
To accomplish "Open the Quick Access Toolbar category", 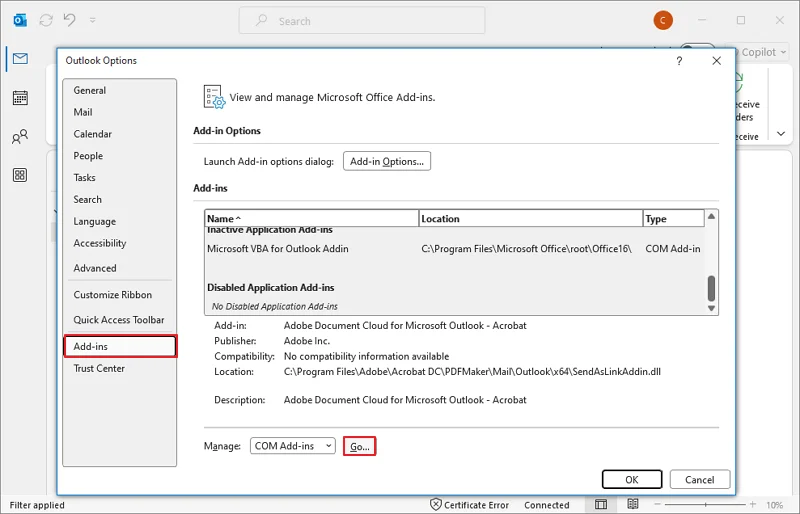I will tap(120, 320).
